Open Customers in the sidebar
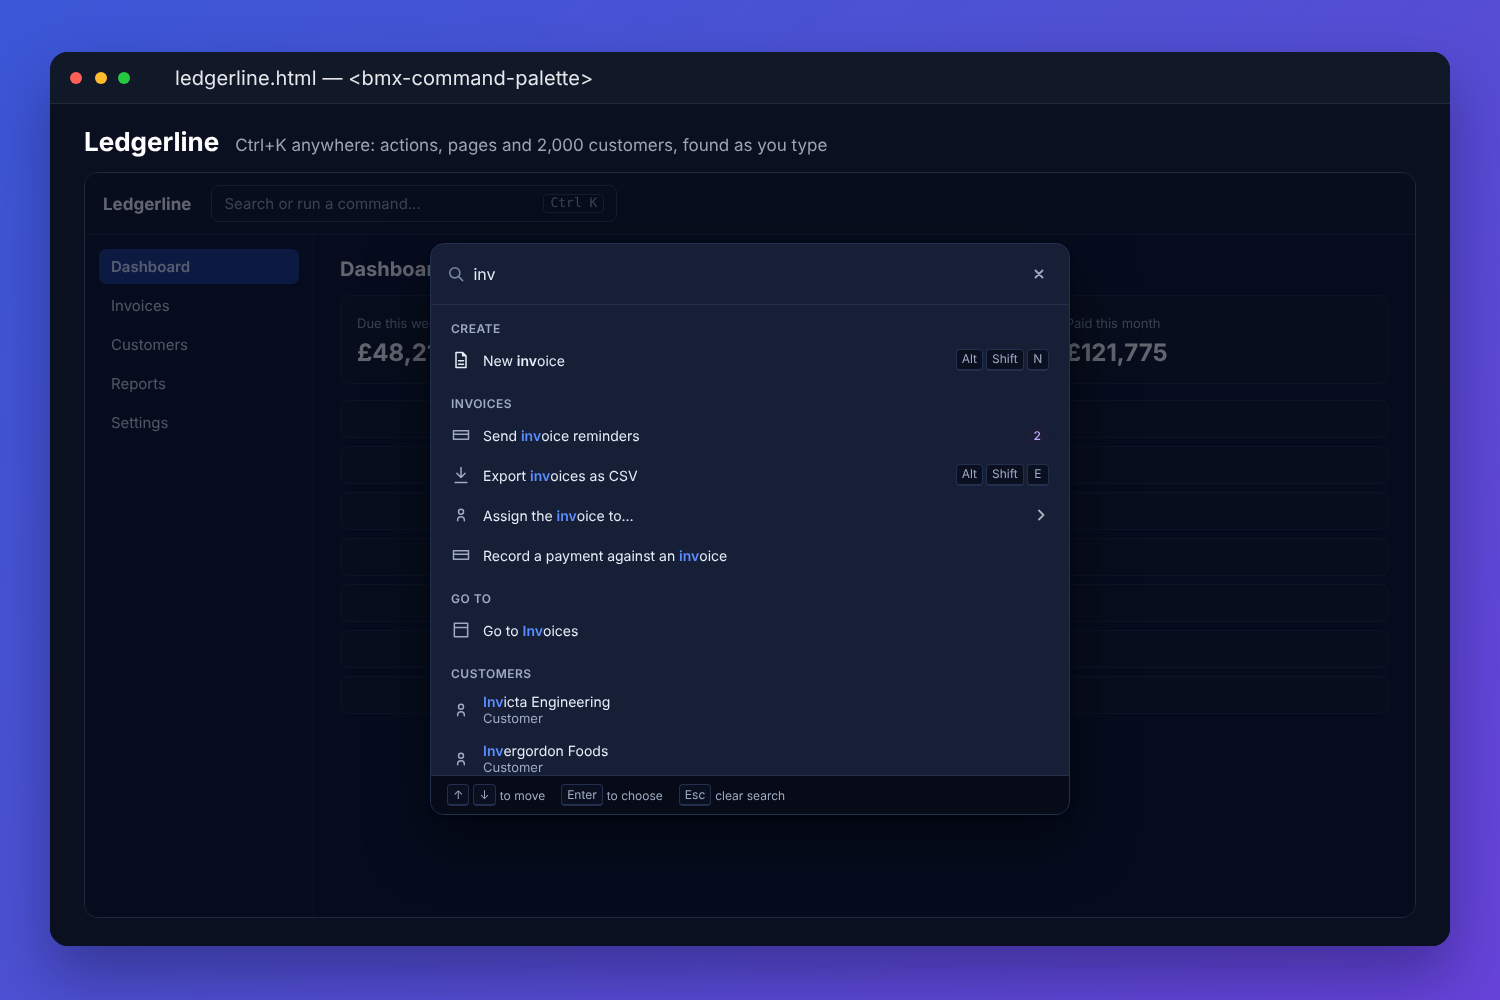Viewport: 1500px width, 1000px height. [x=199, y=345]
